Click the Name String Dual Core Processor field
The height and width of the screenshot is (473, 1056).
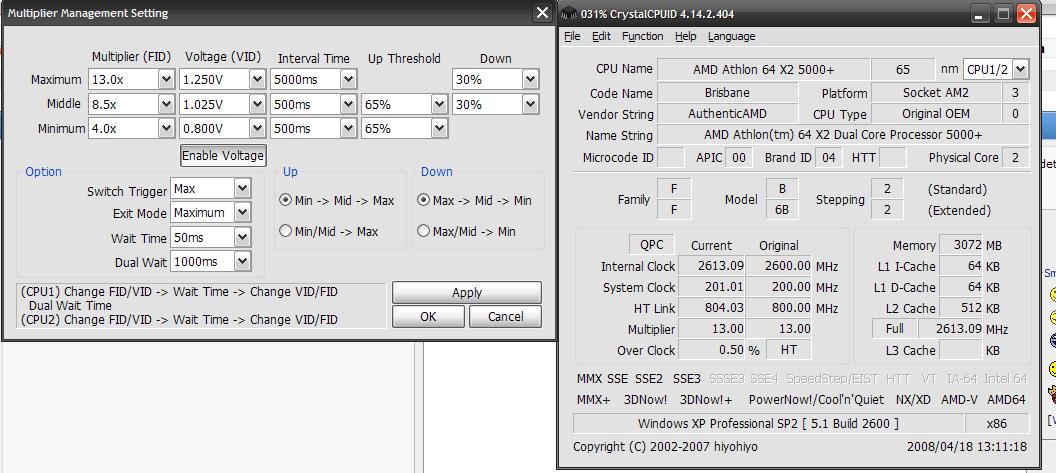pyautogui.click(x=843, y=135)
